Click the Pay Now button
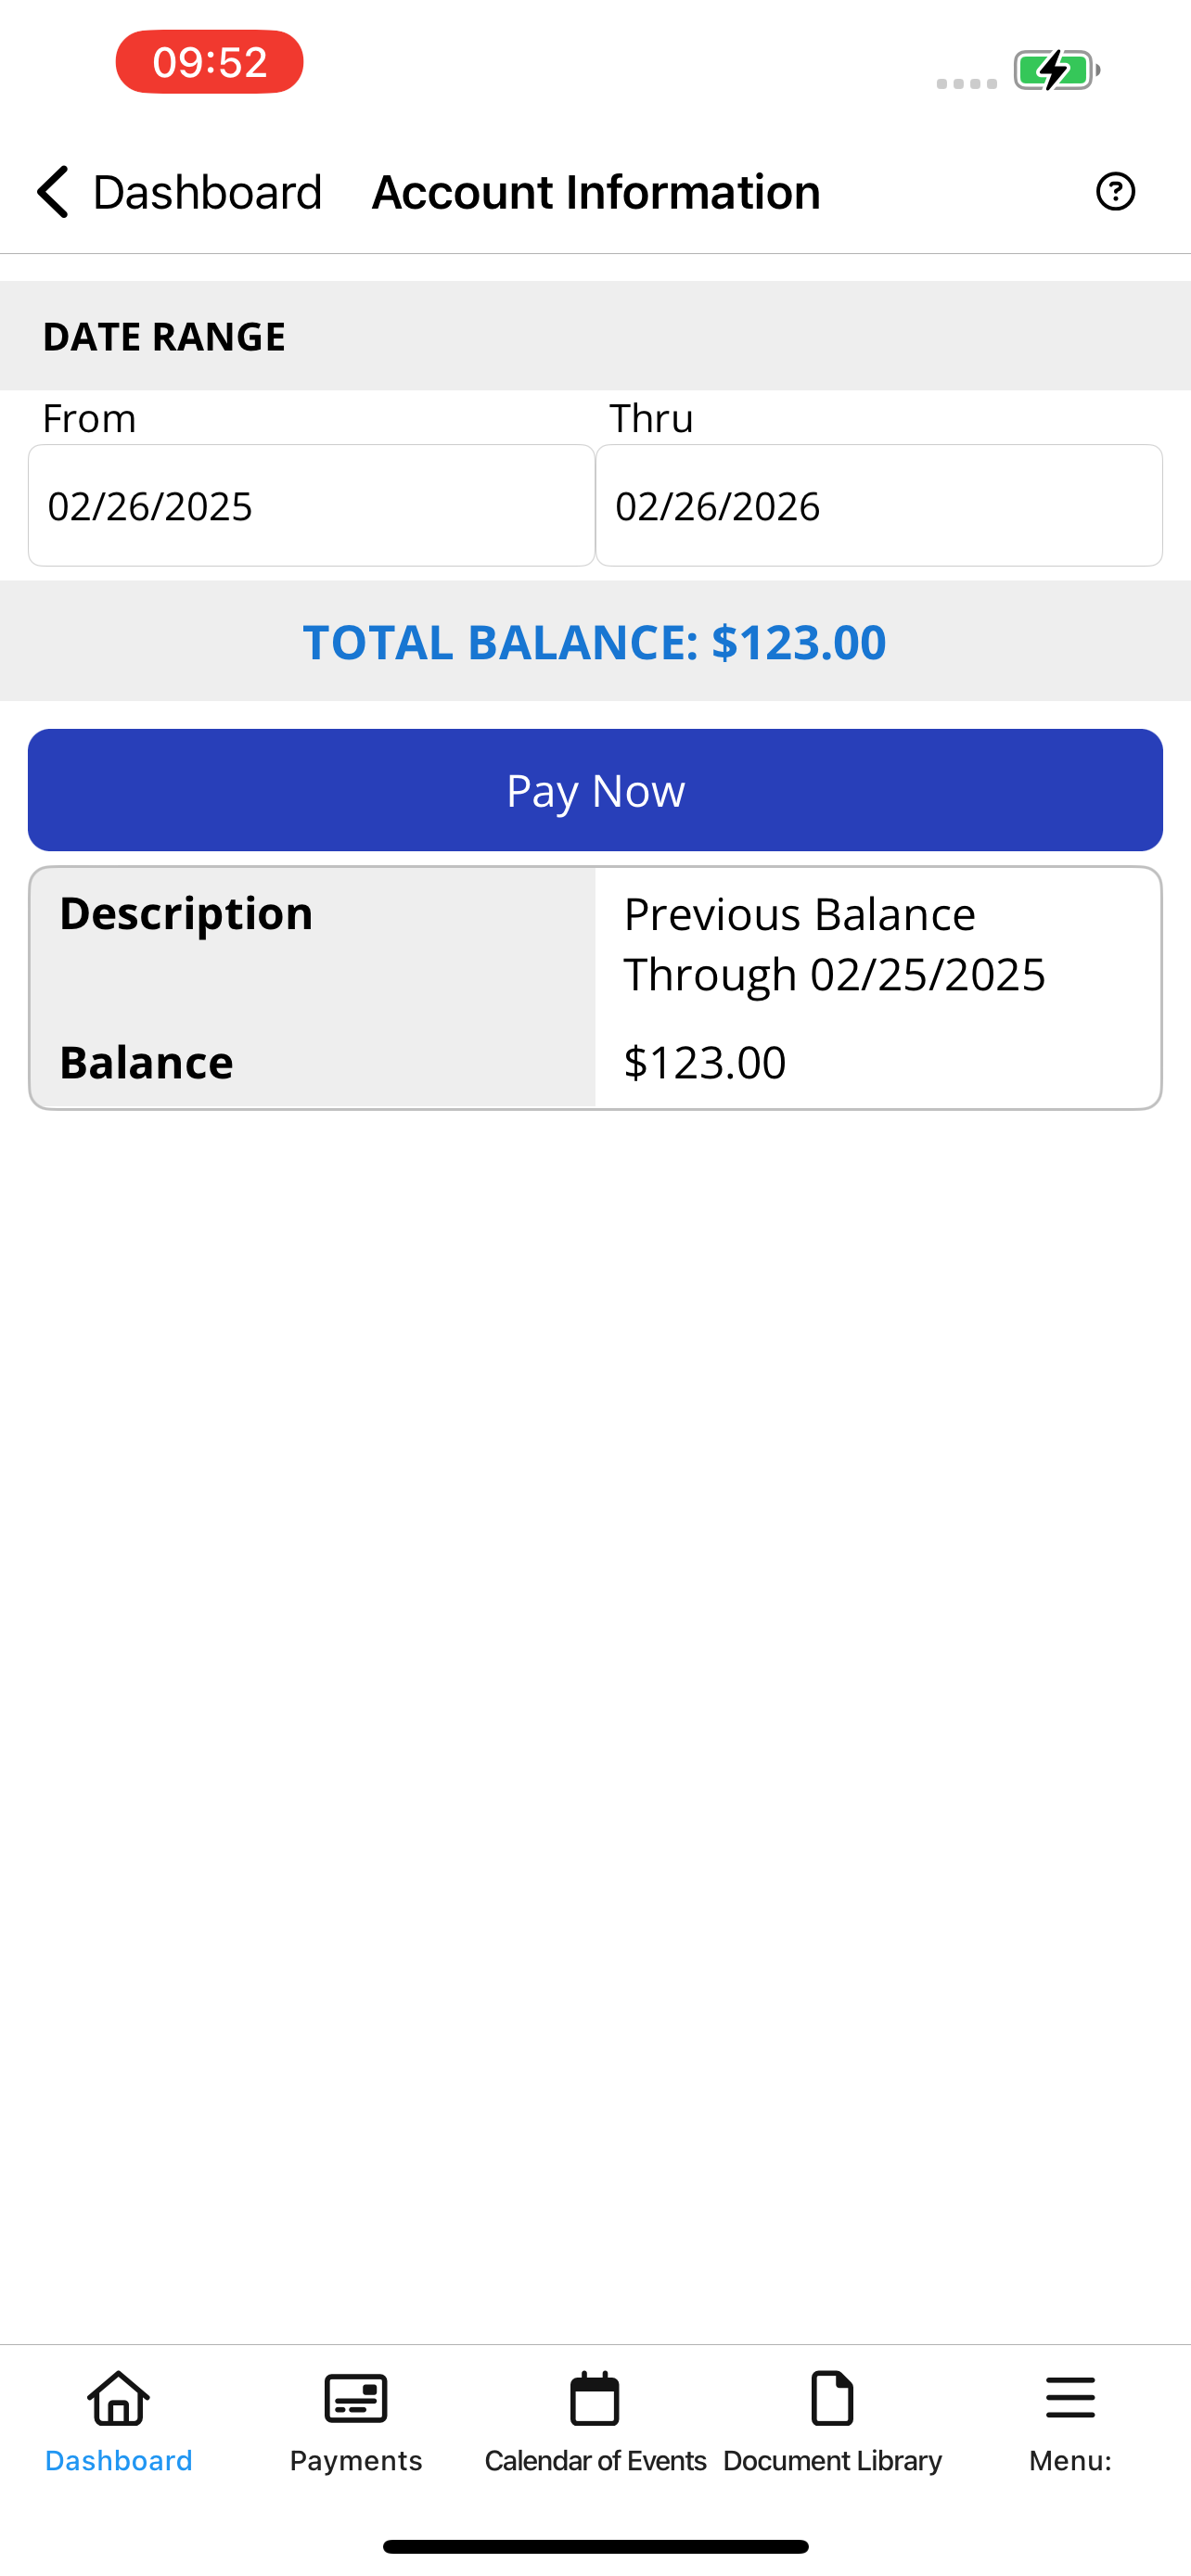The width and height of the screenshot is (1191, 2576). tap(595, 790)
